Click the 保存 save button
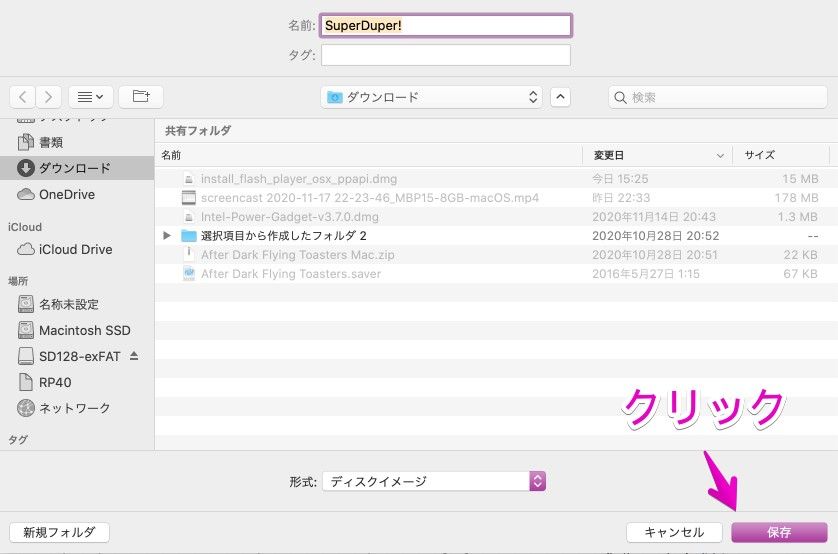 [x=779, y=532]
